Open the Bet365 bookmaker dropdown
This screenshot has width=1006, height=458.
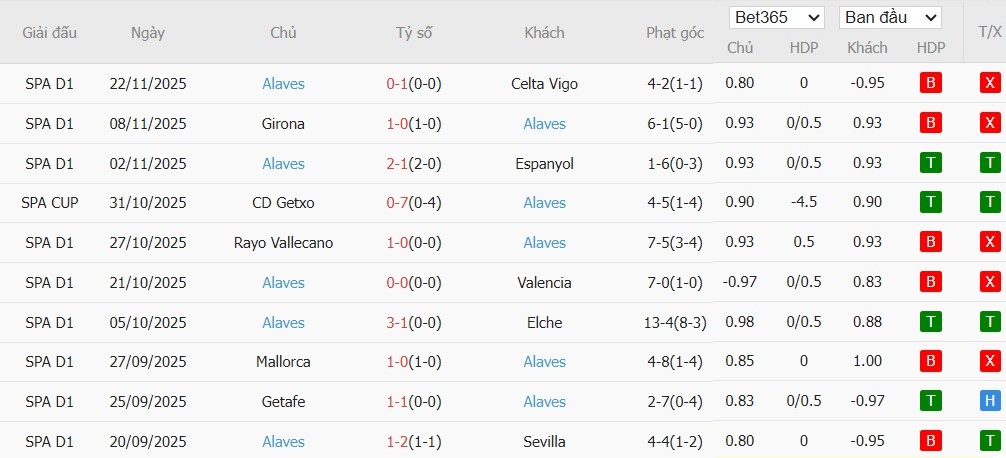tap(777, 18)
